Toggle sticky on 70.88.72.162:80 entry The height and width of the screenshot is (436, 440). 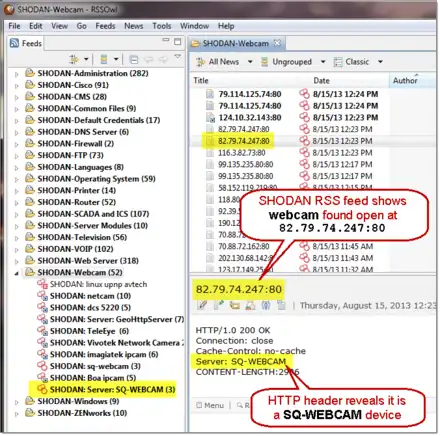(304, 246)
